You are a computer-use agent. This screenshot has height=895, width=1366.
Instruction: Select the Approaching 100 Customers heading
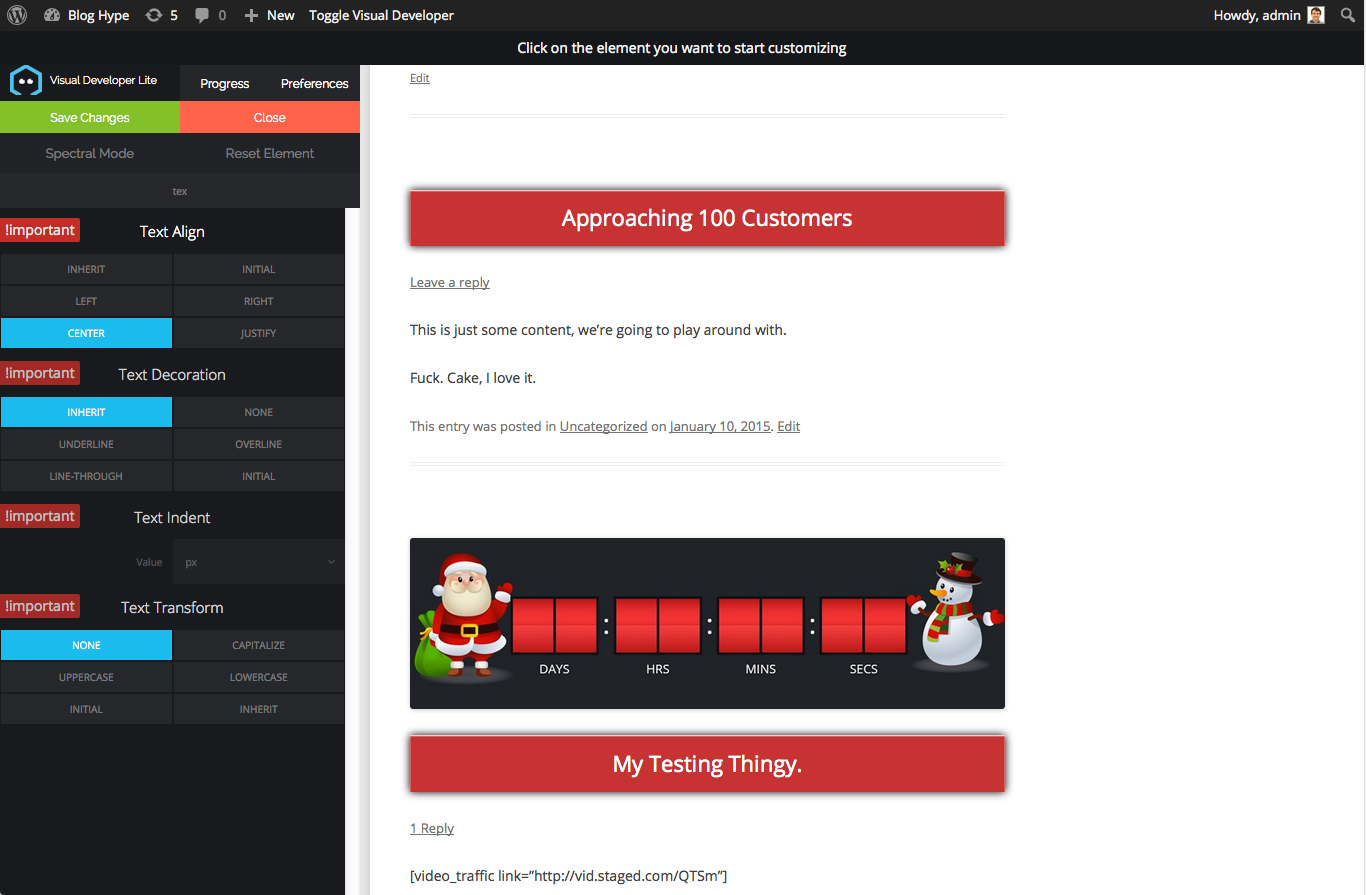point(707,218)
